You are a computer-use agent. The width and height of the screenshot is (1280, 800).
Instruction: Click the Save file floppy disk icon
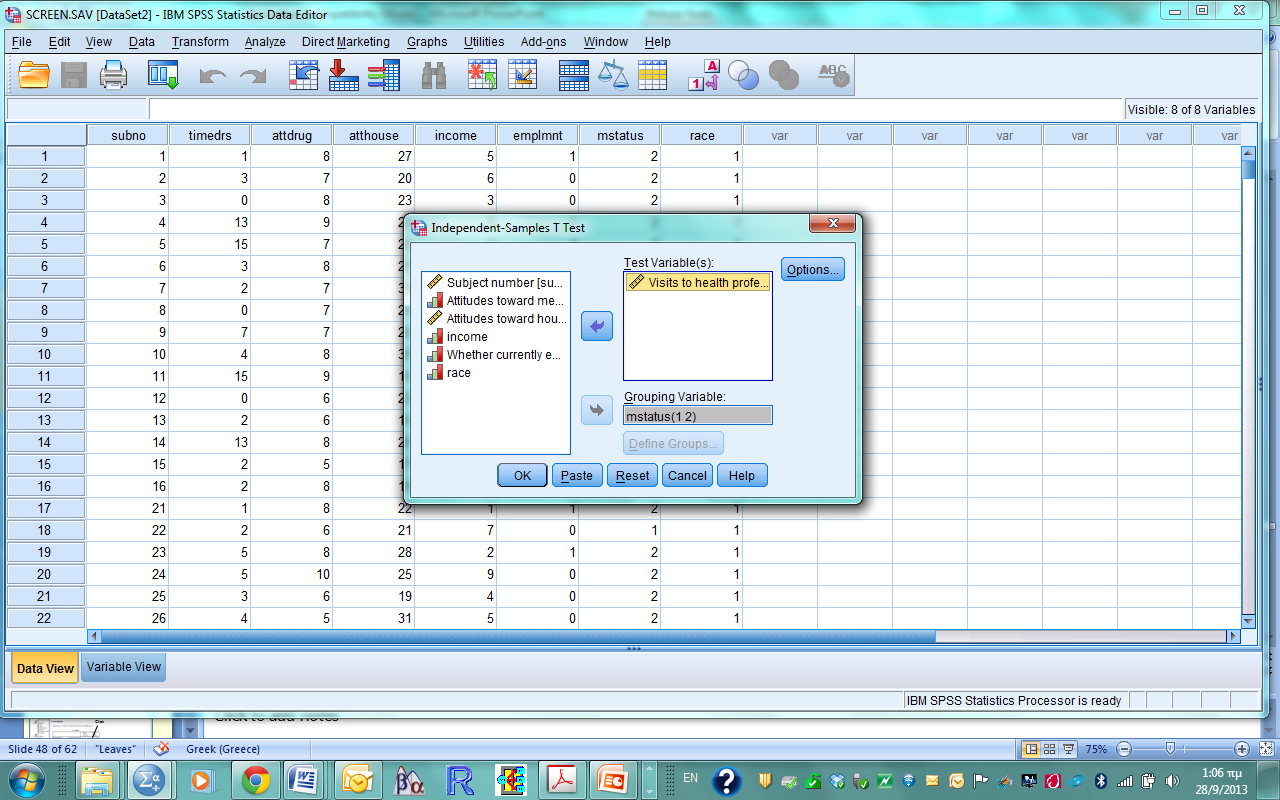74,75
